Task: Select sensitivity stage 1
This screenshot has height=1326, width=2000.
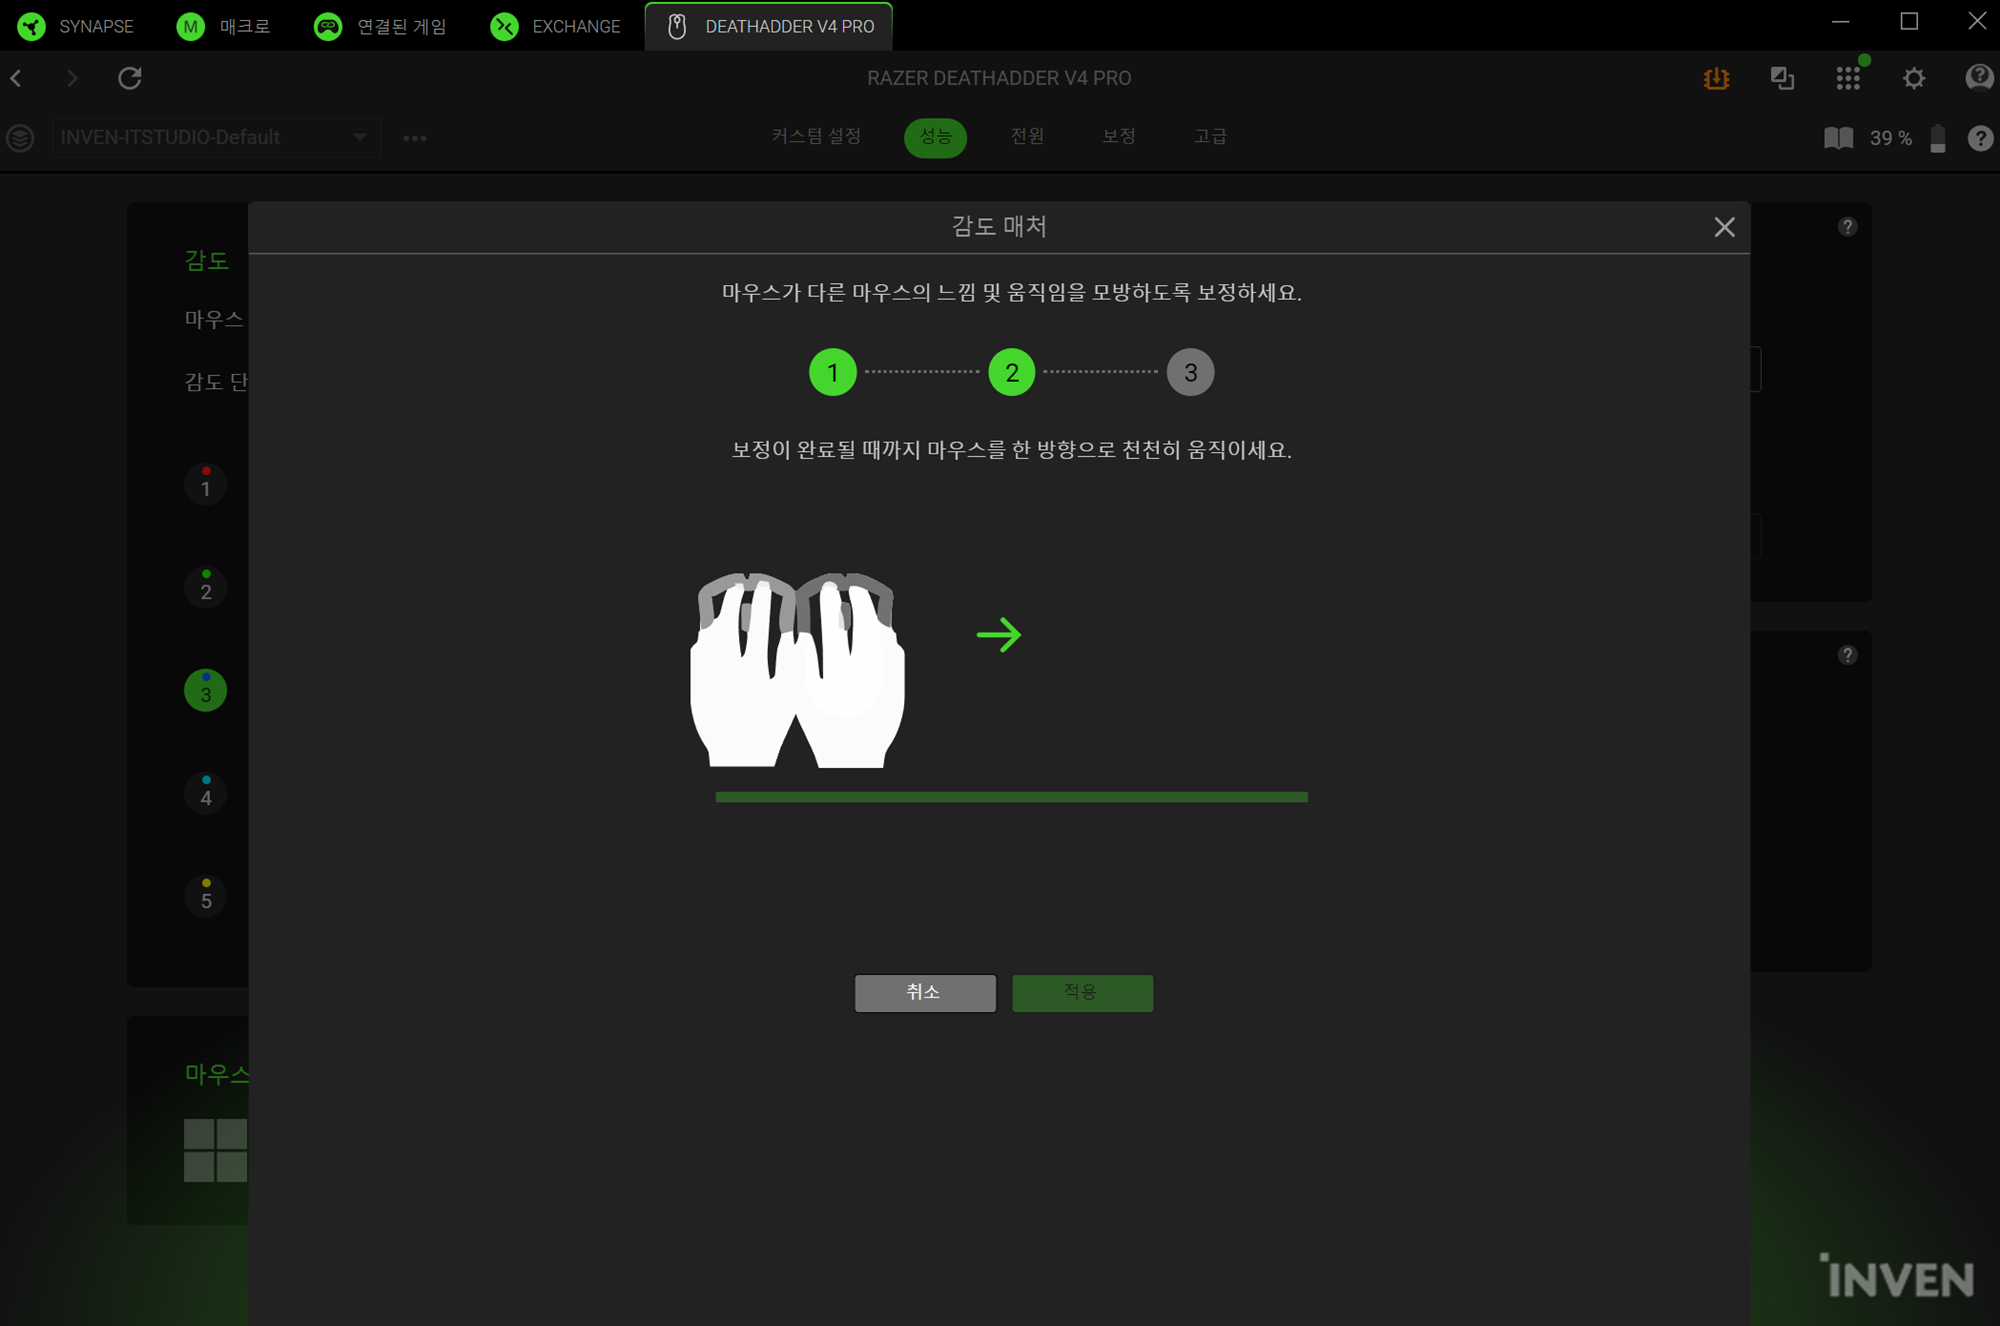Action: tap(205, 485)
